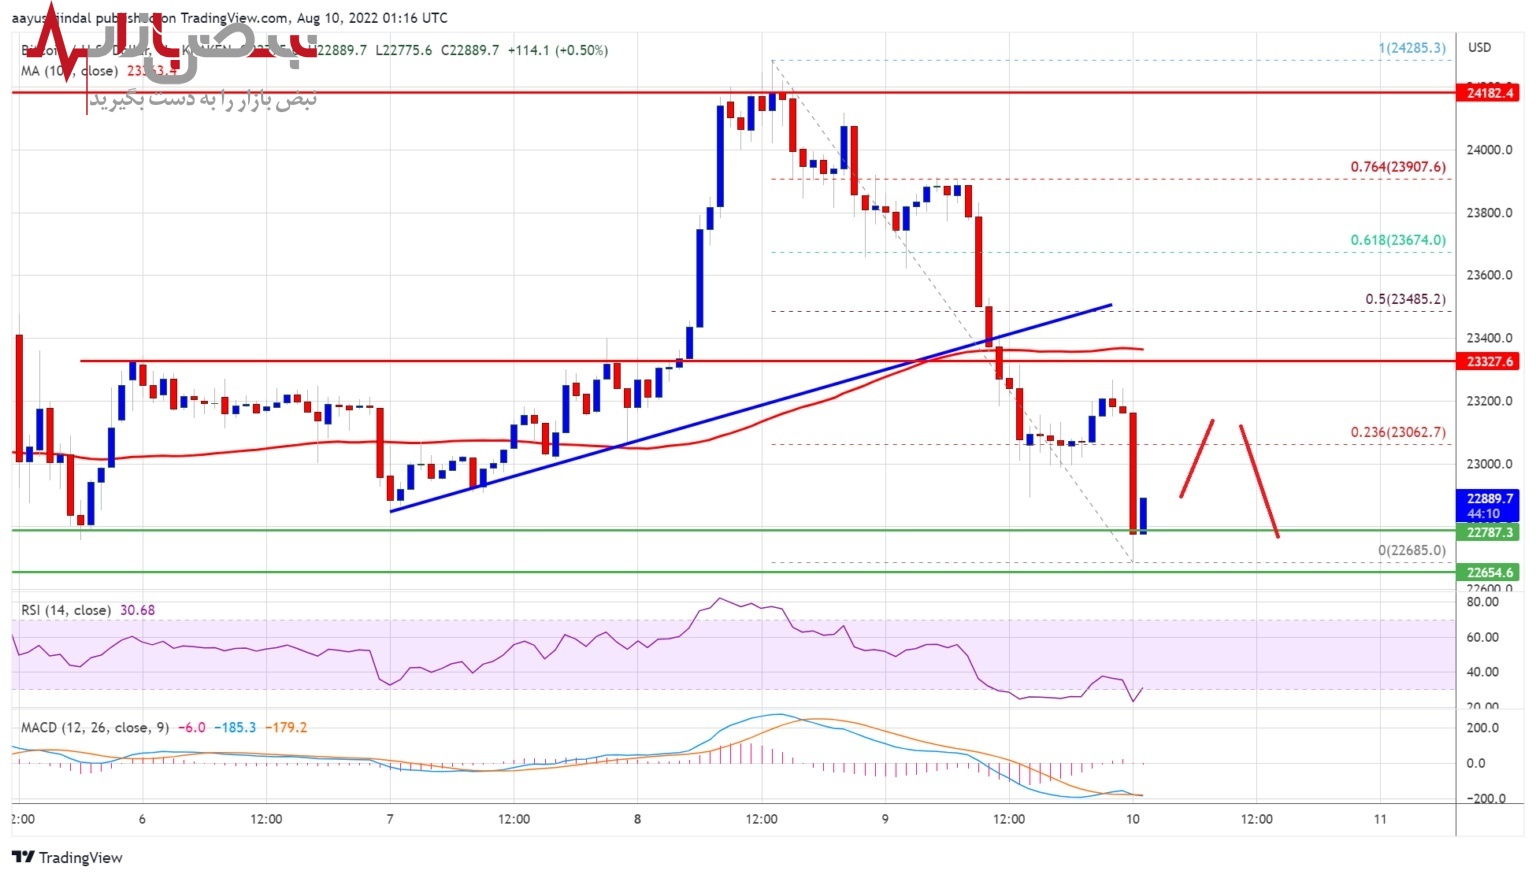1536x878 pixels.
Task: Select the Fibonacci label 1(24285.3)
Action: pyautogui.click(x=1412, y=47)
